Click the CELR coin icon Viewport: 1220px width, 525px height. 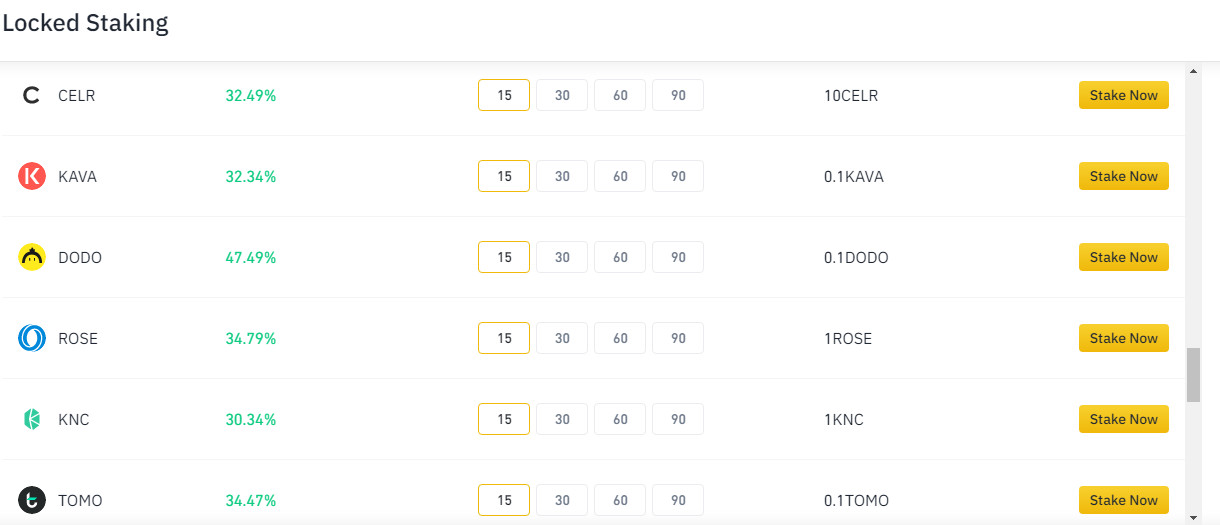click(31, 96)
